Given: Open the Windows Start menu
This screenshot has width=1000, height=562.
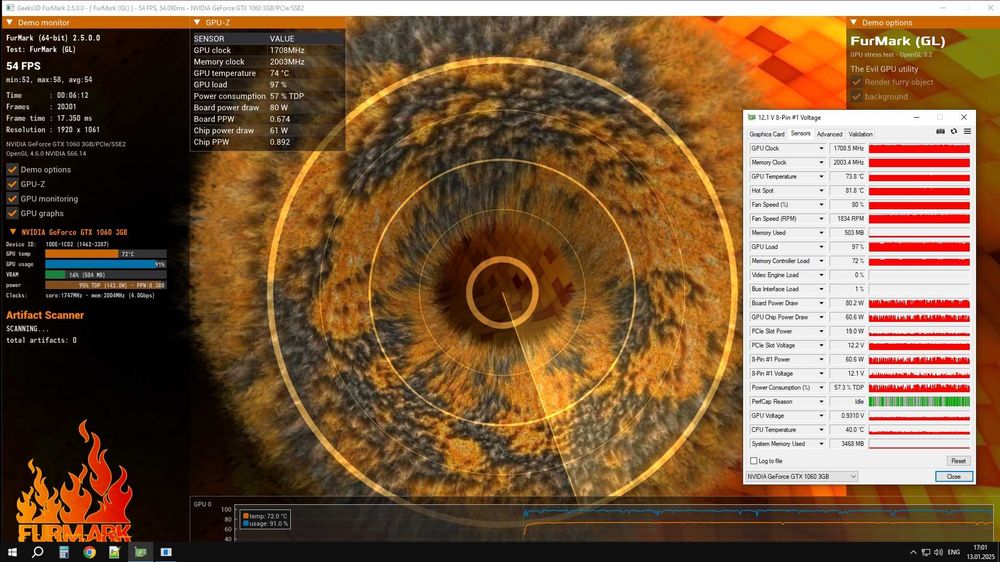Looking at the screenshot, I should [11, 552].
